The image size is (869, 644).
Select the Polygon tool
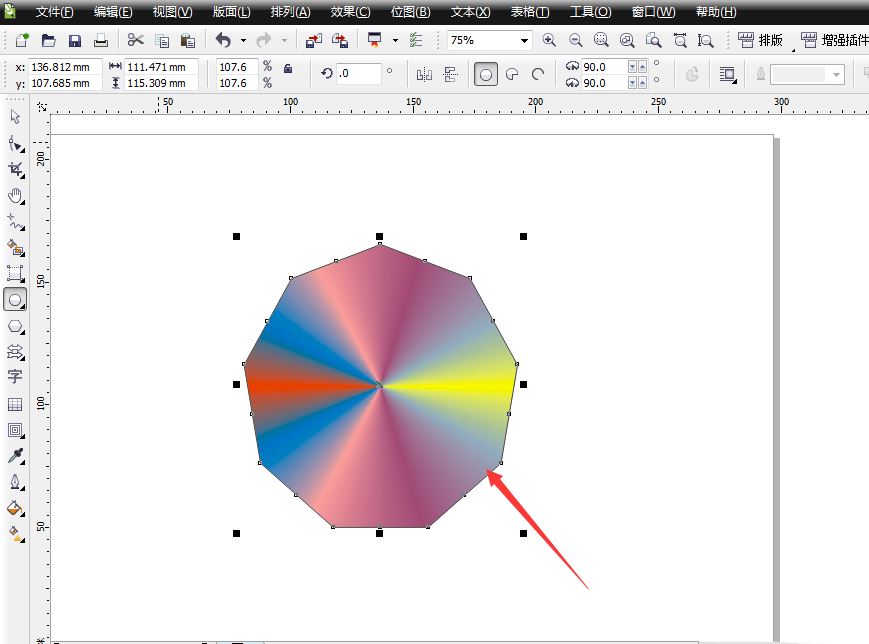(x=14, y=325)
